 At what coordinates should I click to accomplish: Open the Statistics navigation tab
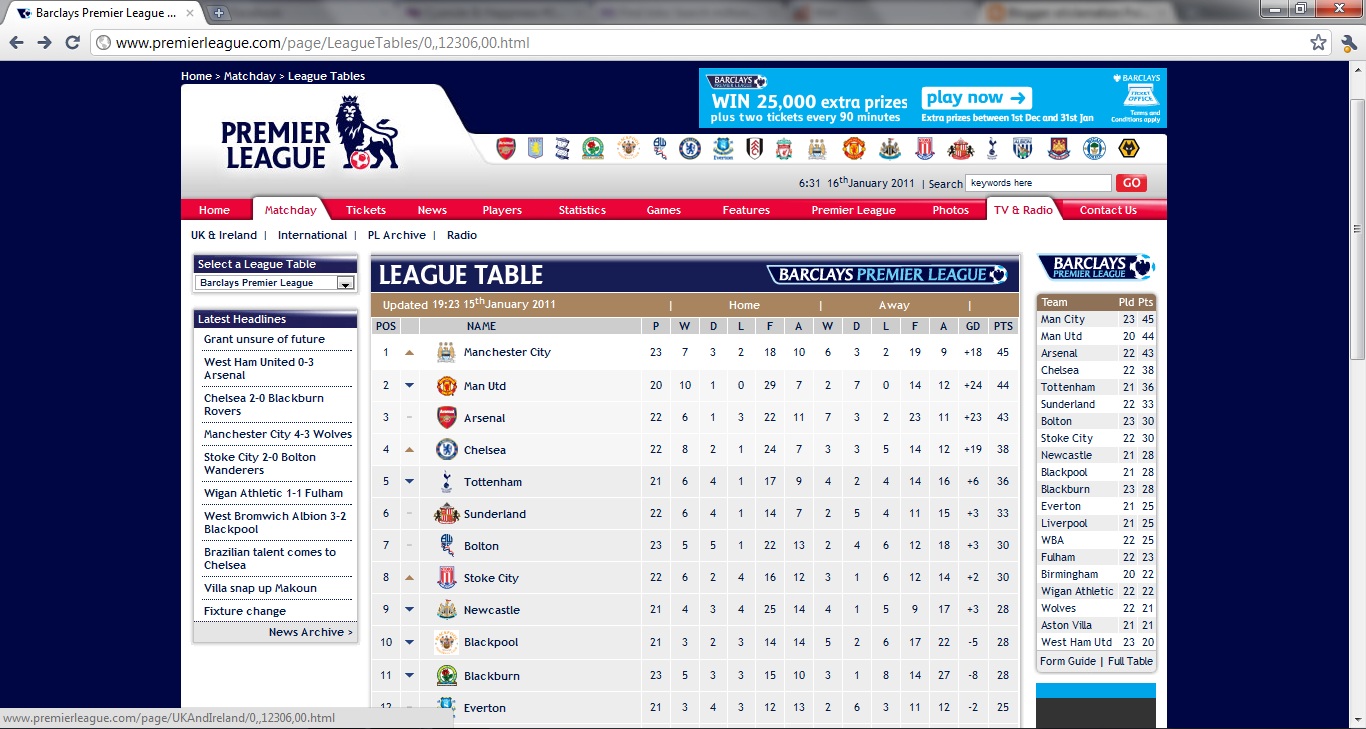point(582,210)
